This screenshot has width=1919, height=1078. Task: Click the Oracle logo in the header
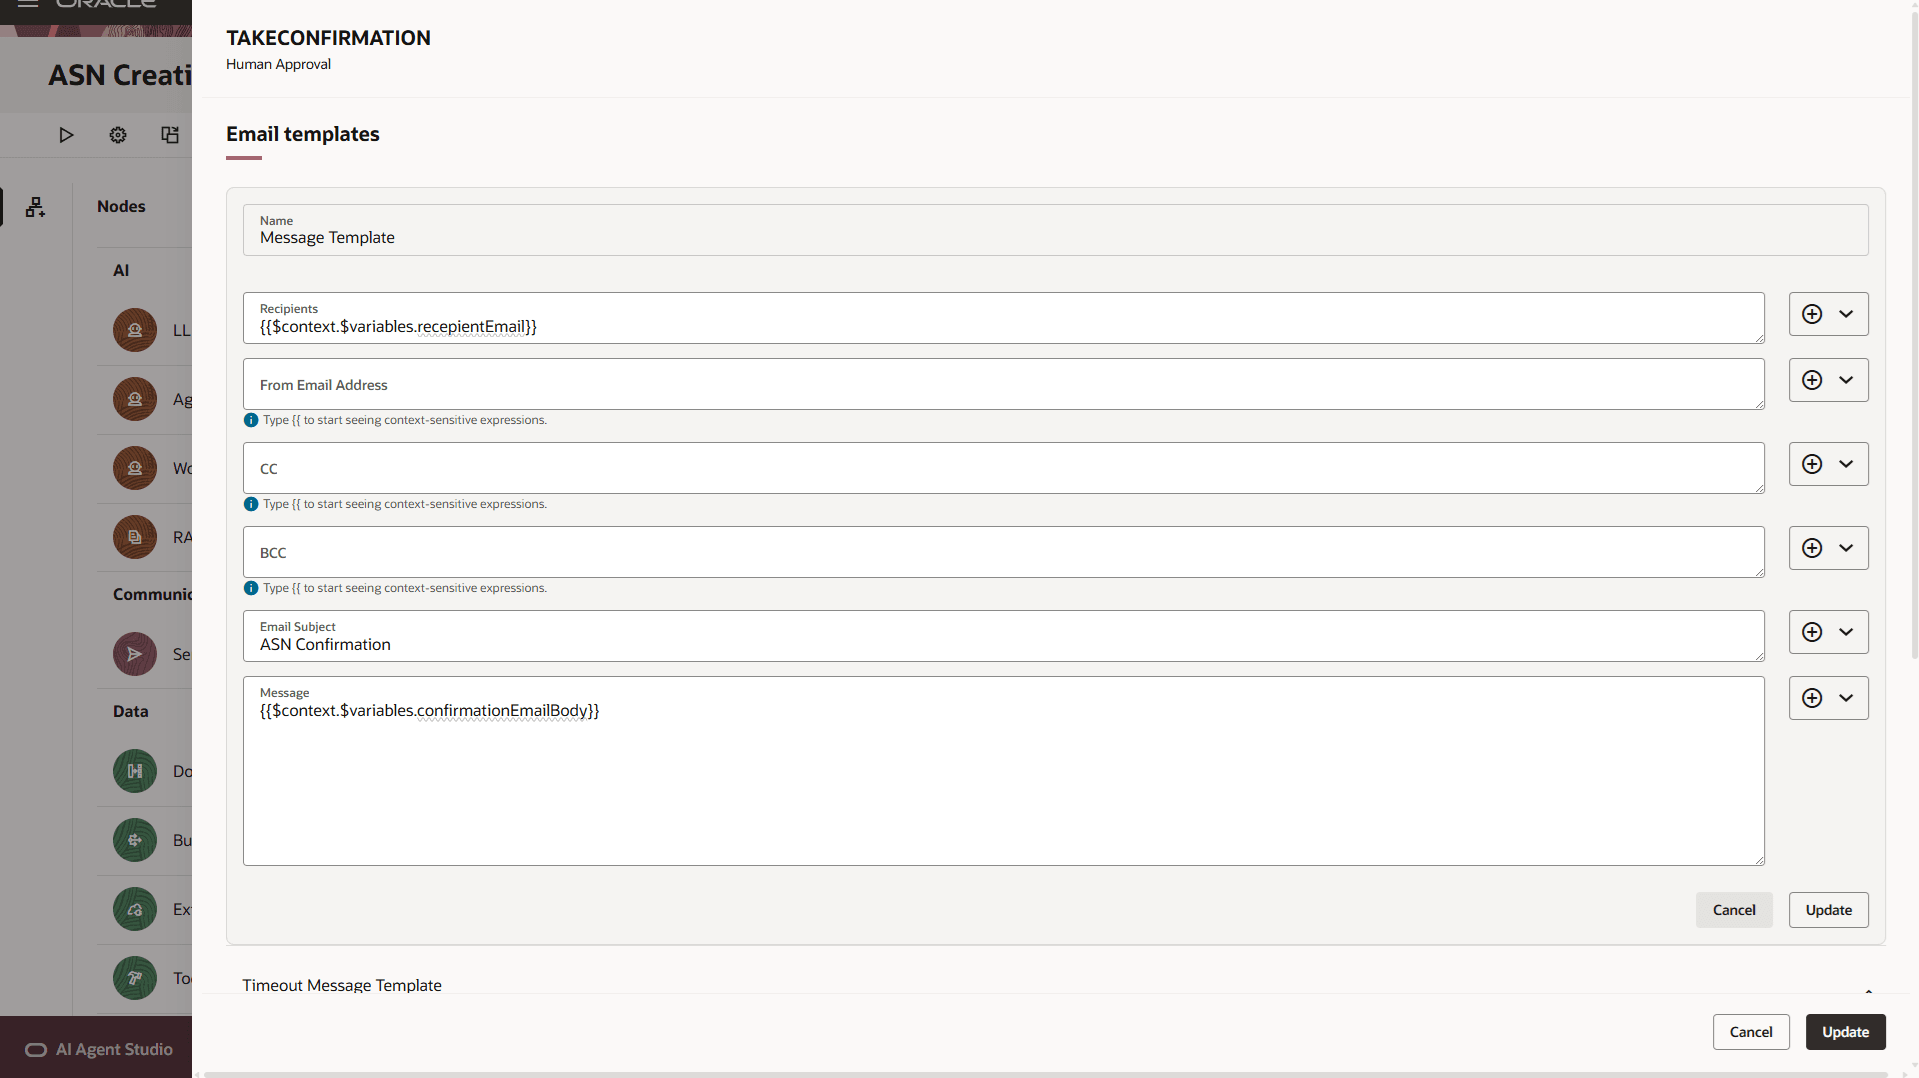(x=105, y=4)
